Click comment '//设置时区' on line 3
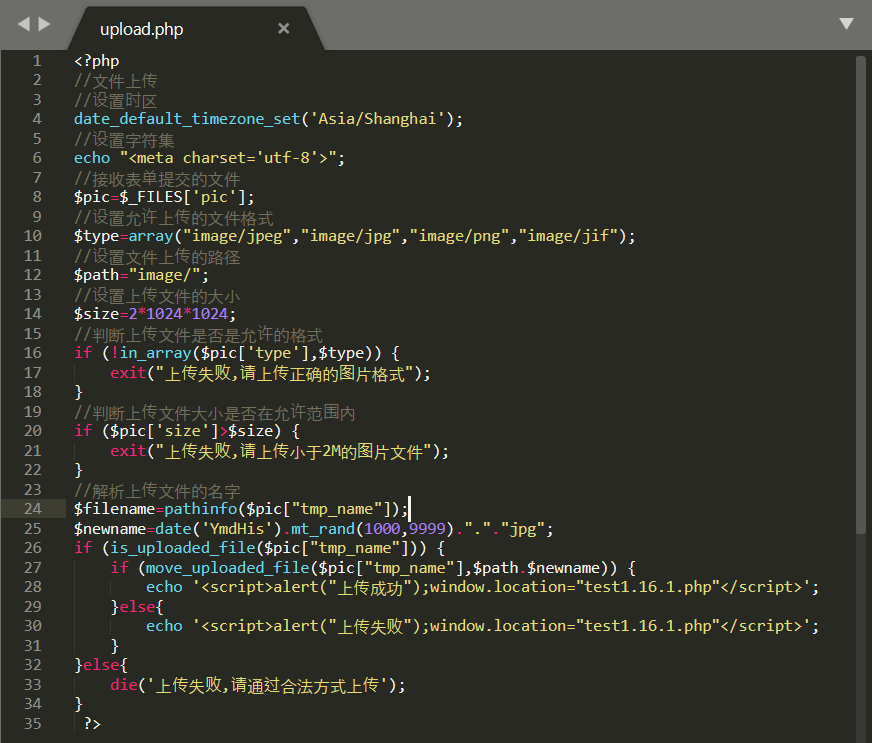The width and height of the screenshot is (872, 743). click(116, 100)
